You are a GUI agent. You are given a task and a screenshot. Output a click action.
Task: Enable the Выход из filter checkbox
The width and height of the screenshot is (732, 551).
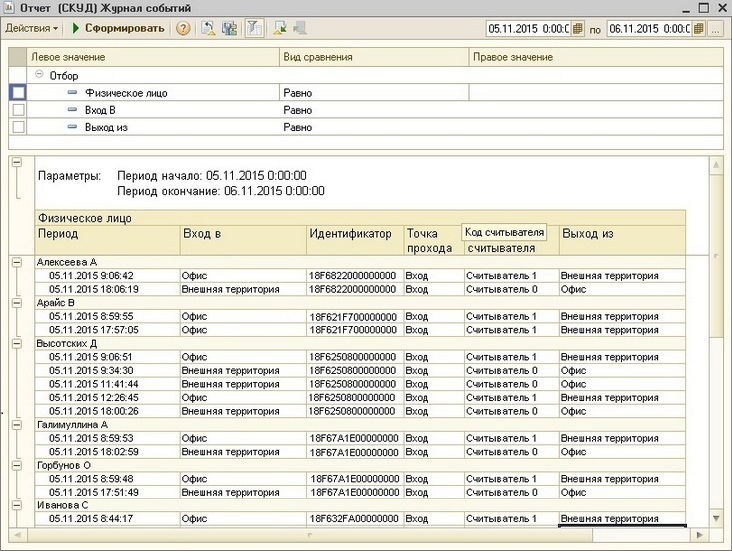point(18,127)
